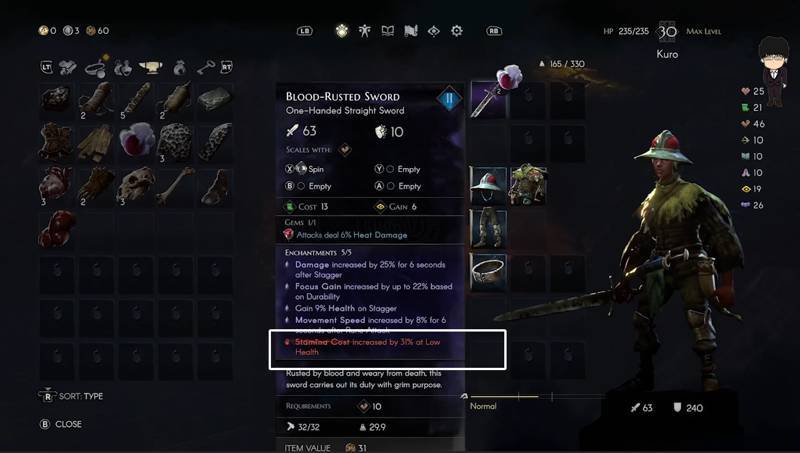The height and width of the screenshot is (453, 800).
Task: Filter inventory by key items icon
Action: [206, 67]
